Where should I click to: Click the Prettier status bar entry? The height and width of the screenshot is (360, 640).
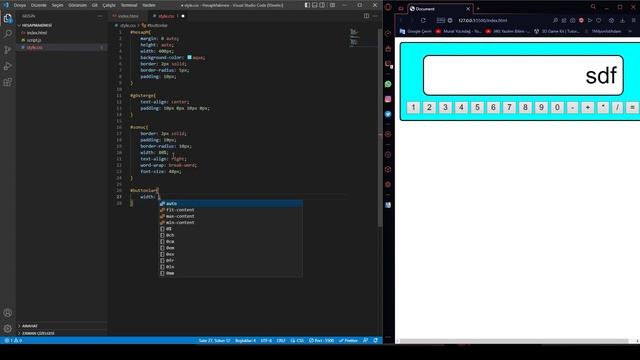pos(349,340)
